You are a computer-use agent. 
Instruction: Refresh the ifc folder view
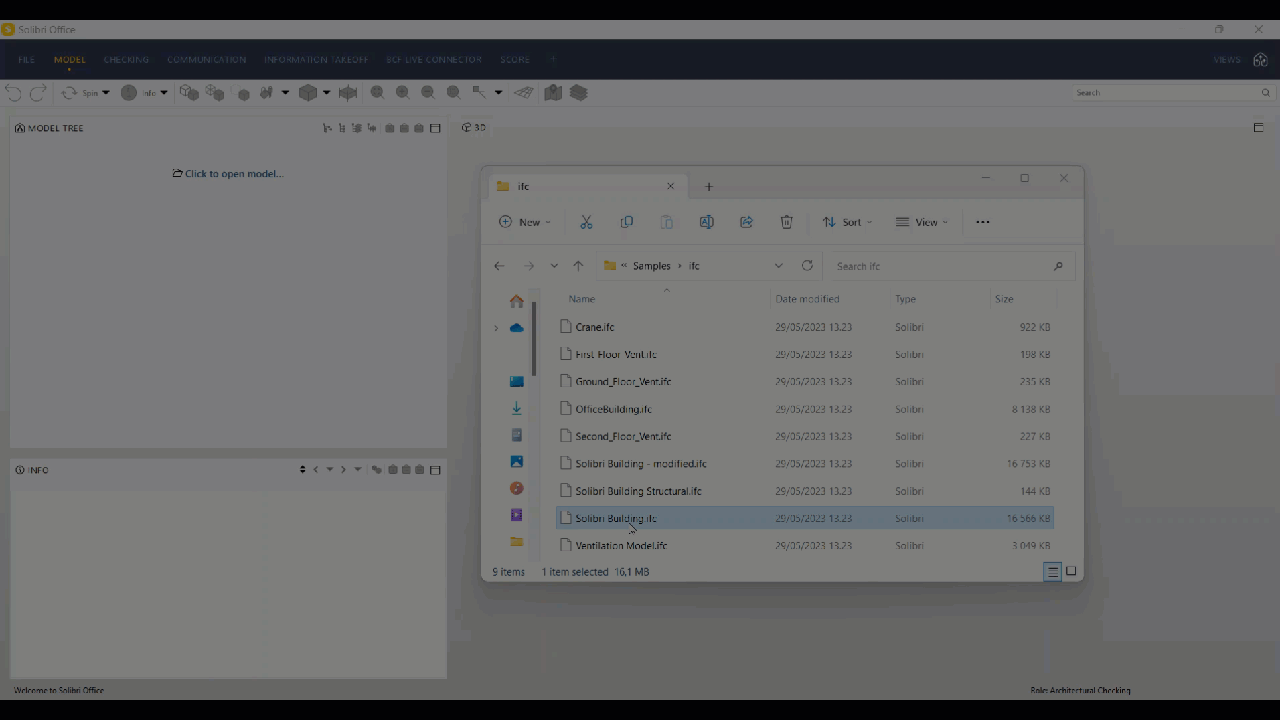point(807,266)
